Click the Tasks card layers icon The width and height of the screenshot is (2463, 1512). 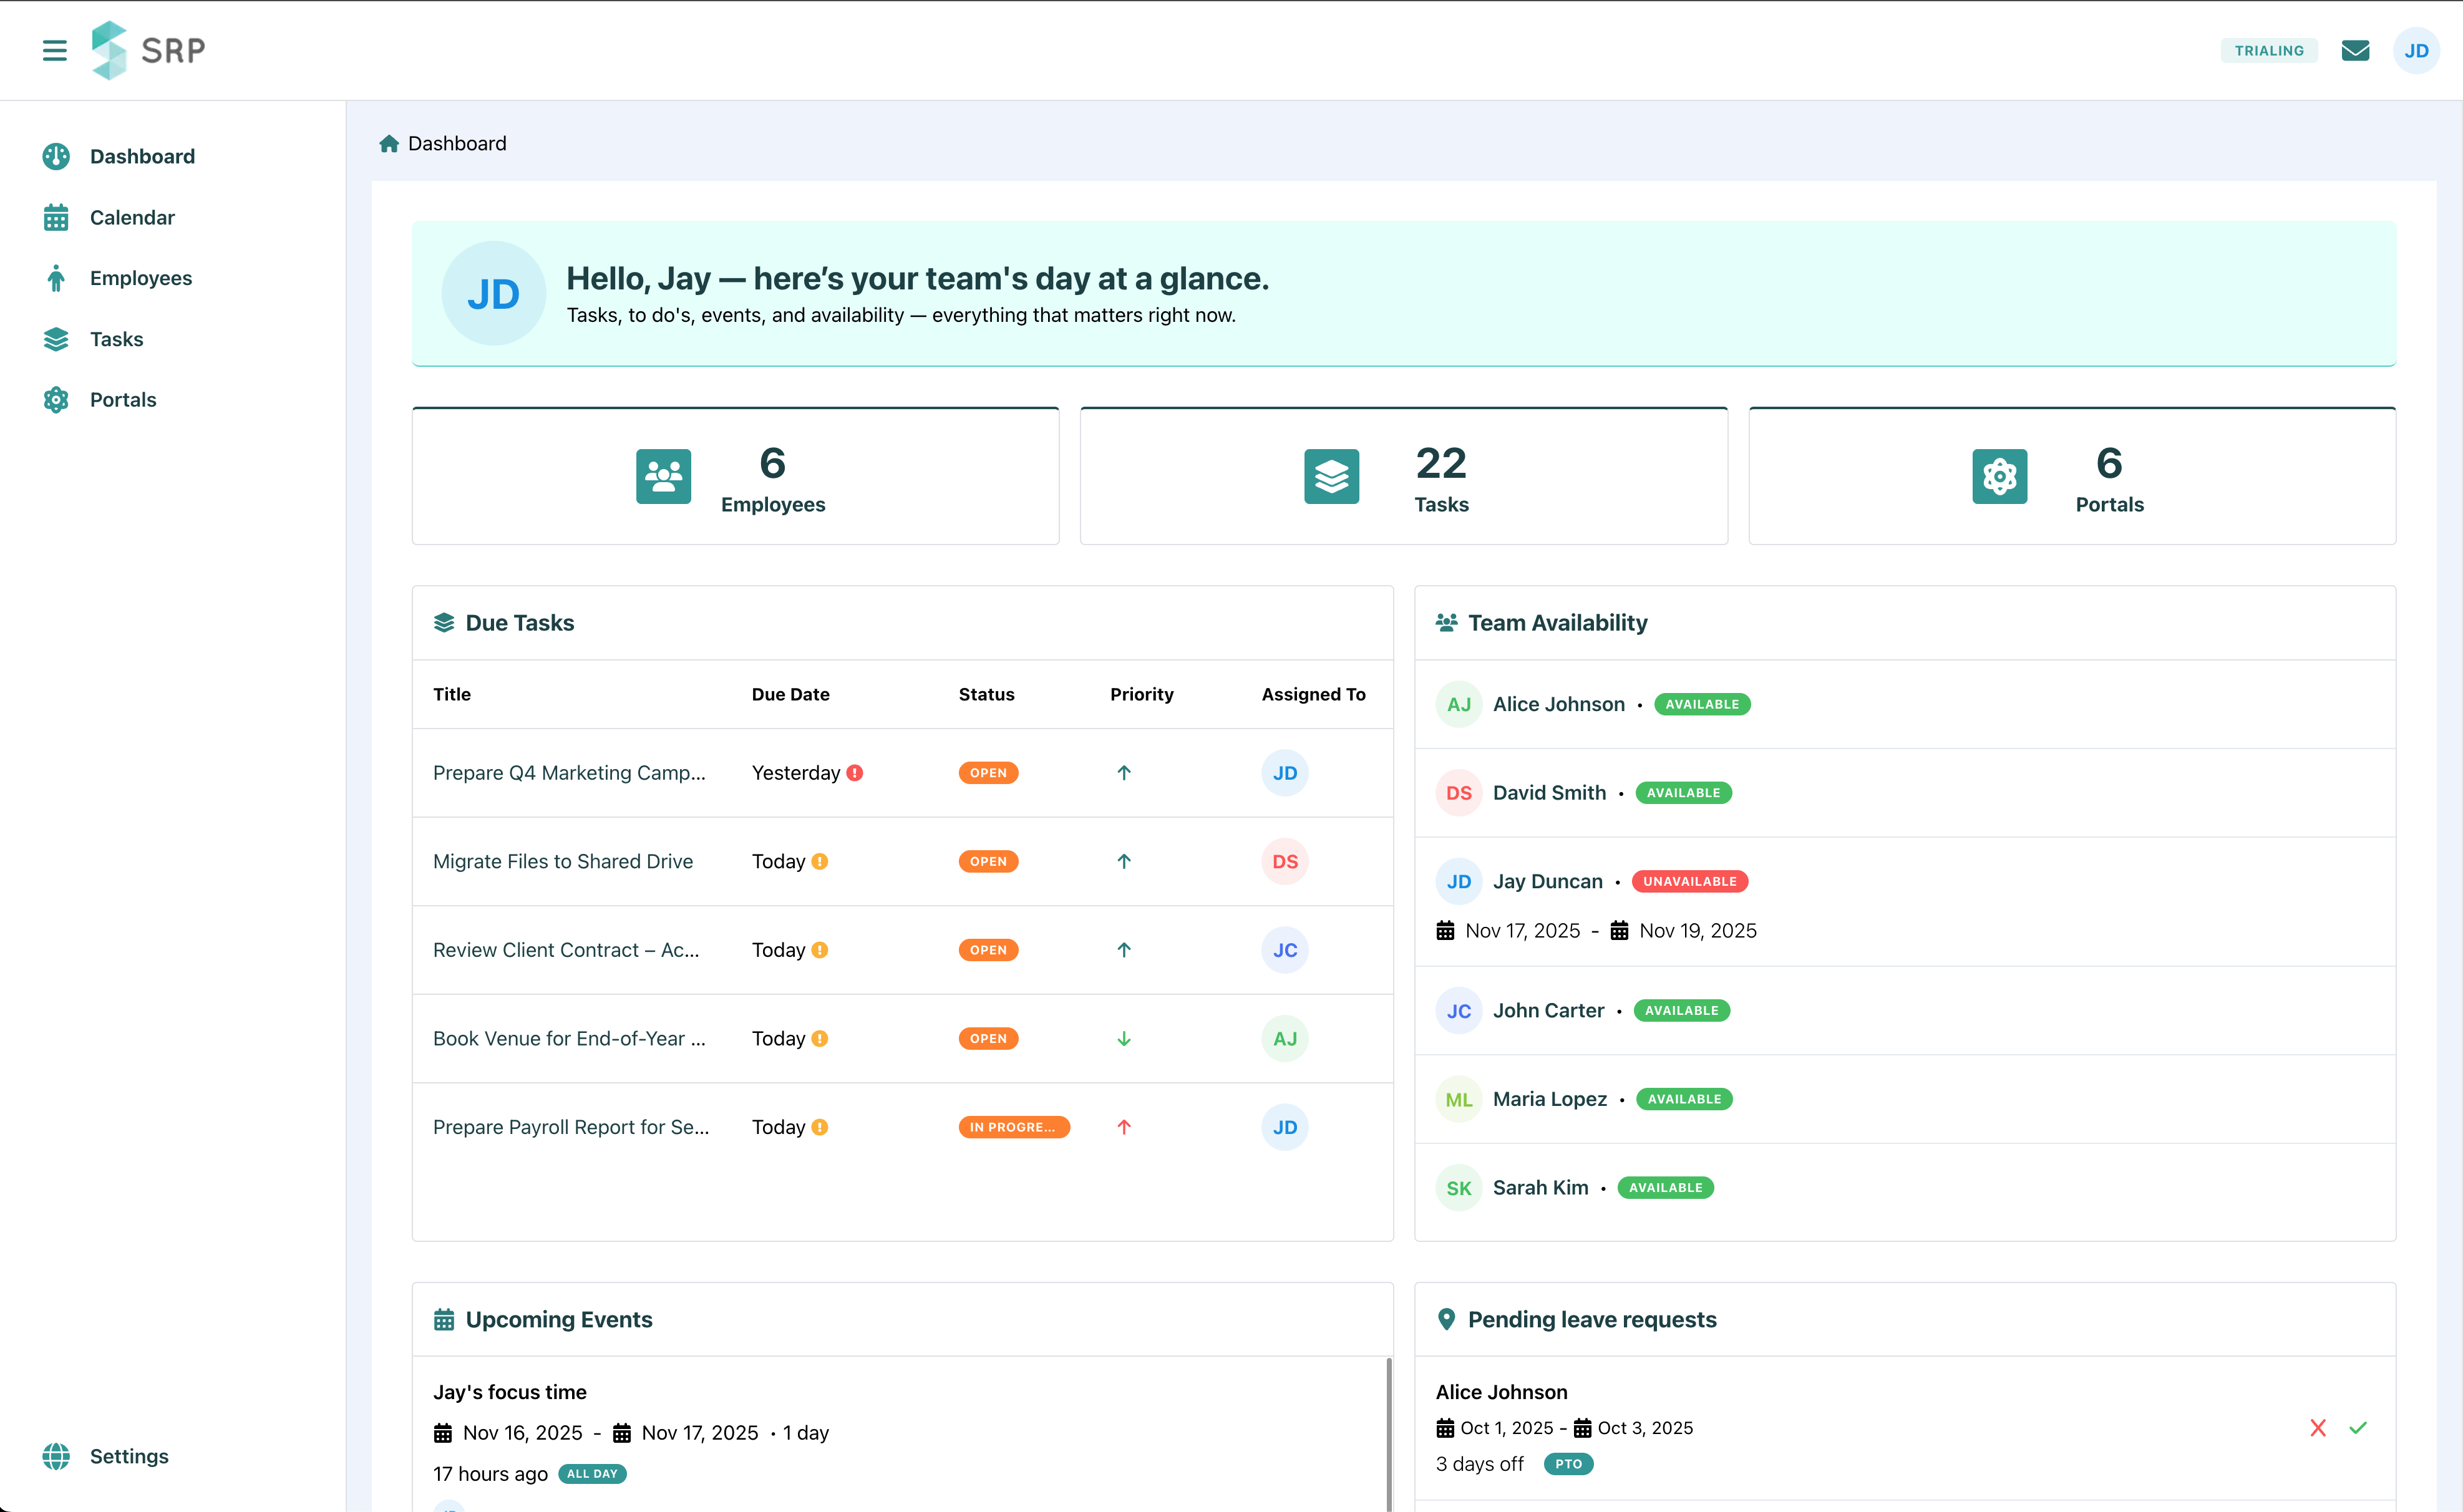point(1331,476)
